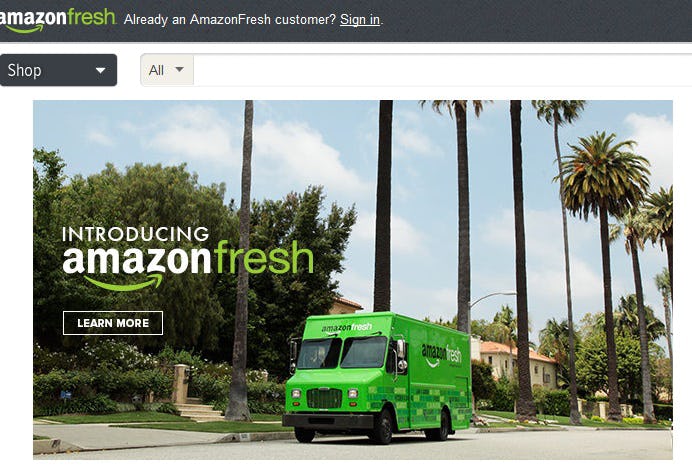This screenshot has width=692, height=466.
Task: Focus the search input field
Action: pyautogui.click(x=443, y=70)
